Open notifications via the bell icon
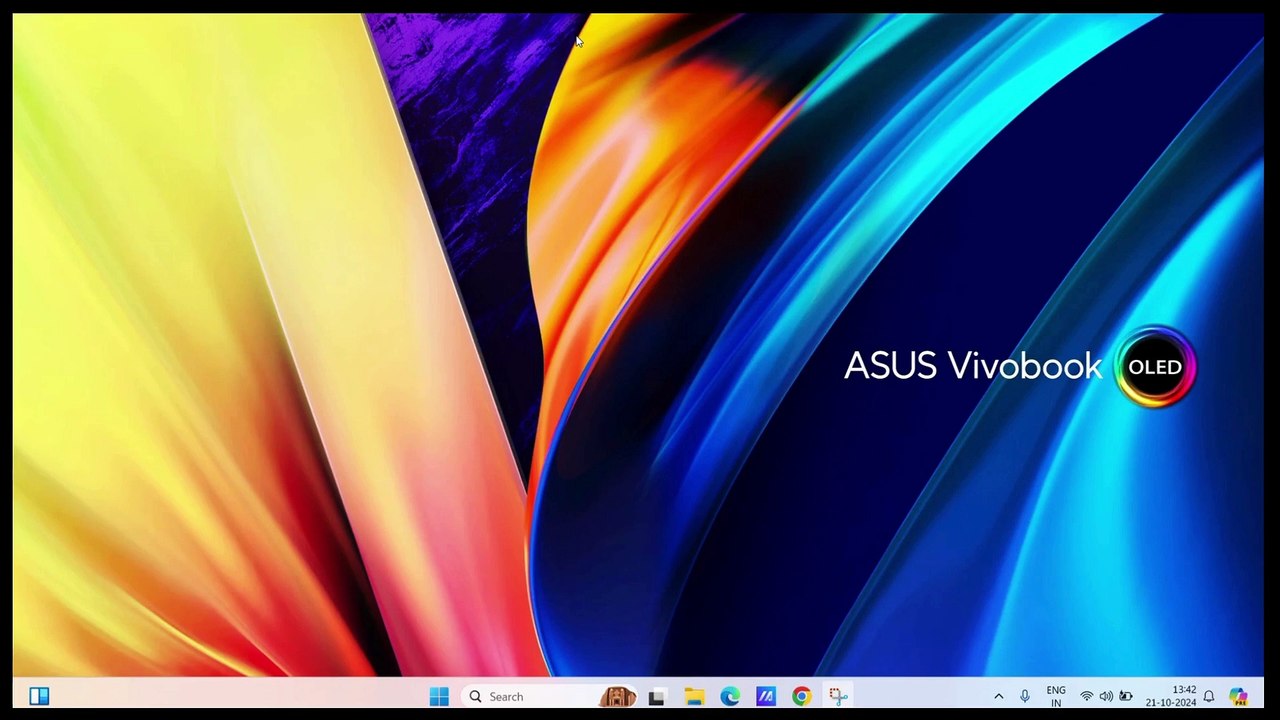Image resolution: width=1280 pixels, height=720 pixels. (x=1209, y=697)
